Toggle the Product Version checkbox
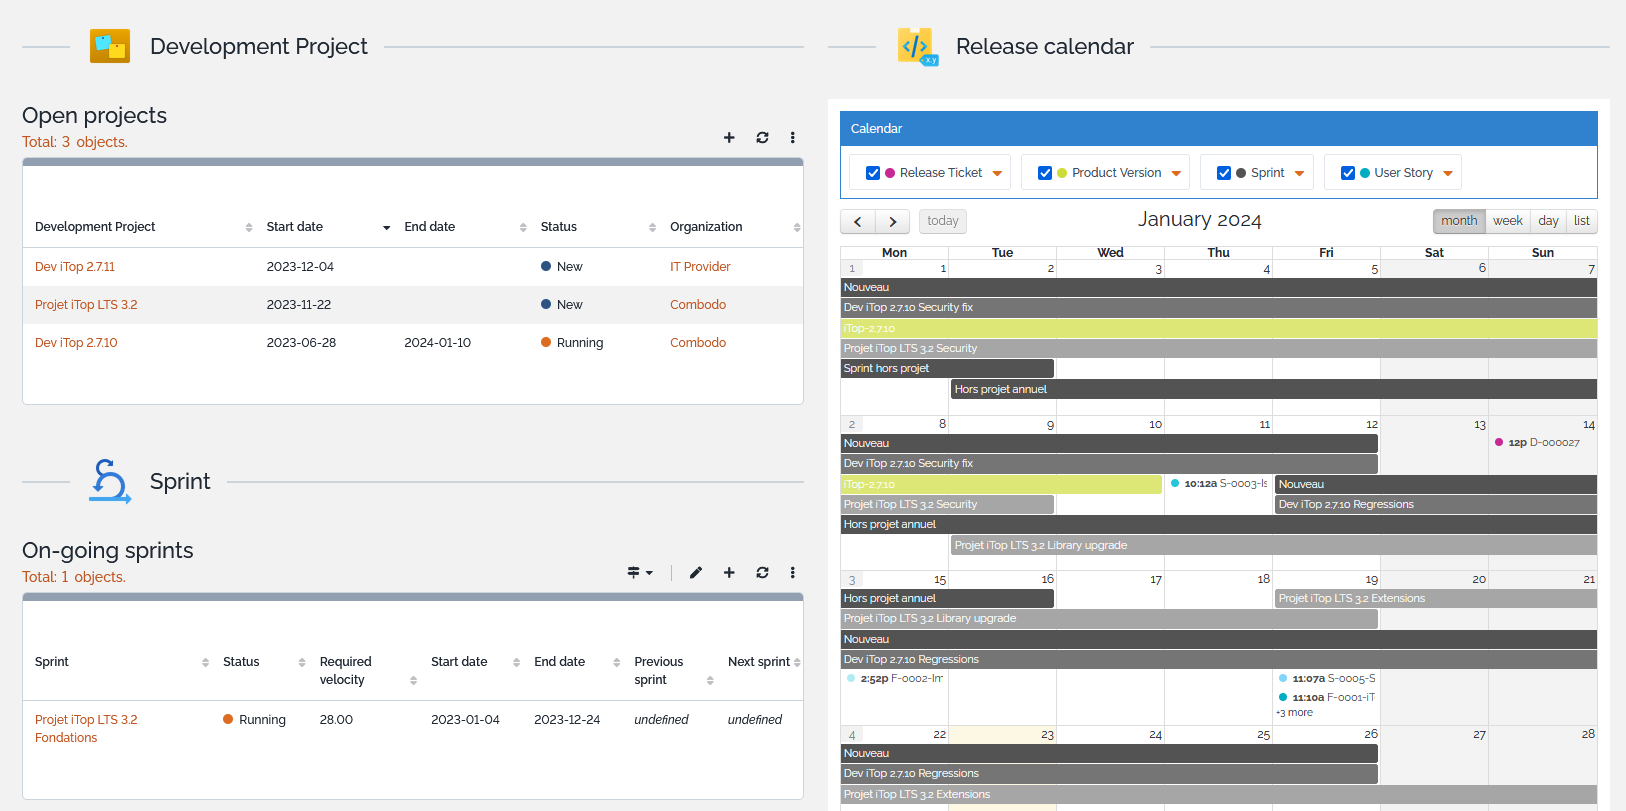This screenshot has height=811, width=1626. tap(1045, 173)
